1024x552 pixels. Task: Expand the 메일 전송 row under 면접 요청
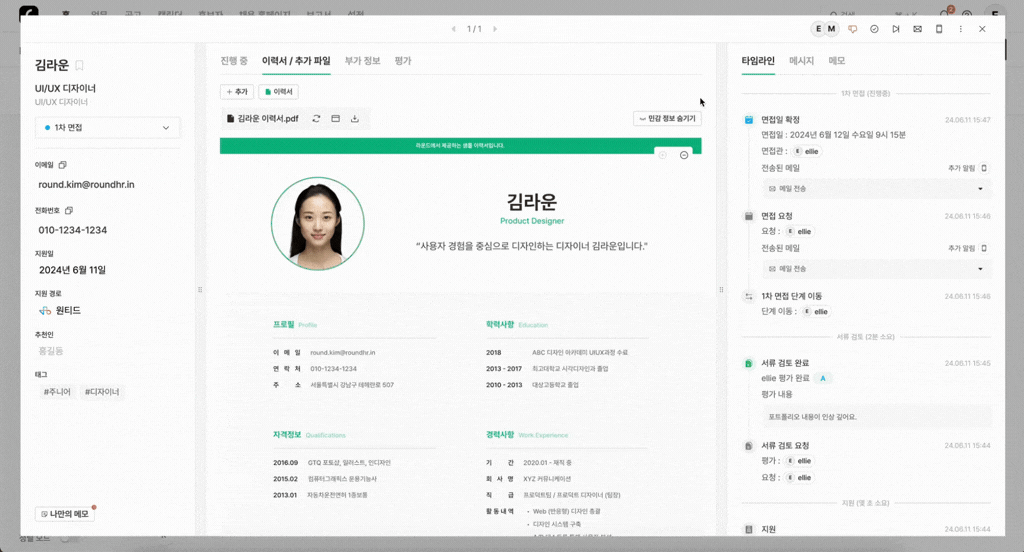[877, 269]
